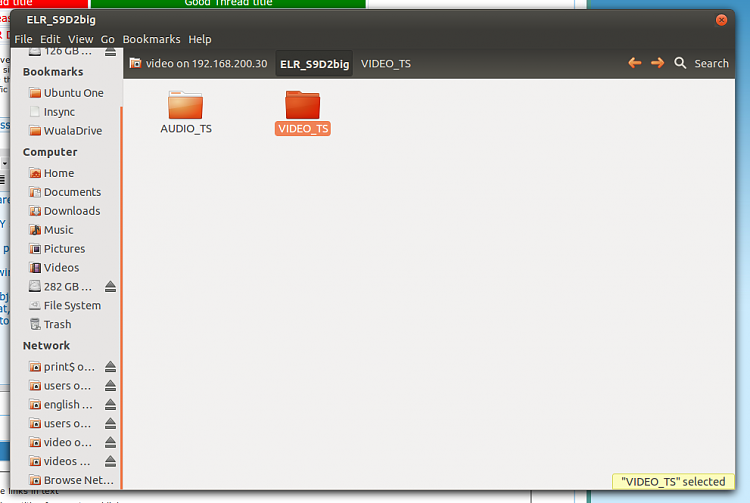This screenshot has height=503, width=750.
Task: Click the Ubuntu One folder icon
Action: pos(35,93)
